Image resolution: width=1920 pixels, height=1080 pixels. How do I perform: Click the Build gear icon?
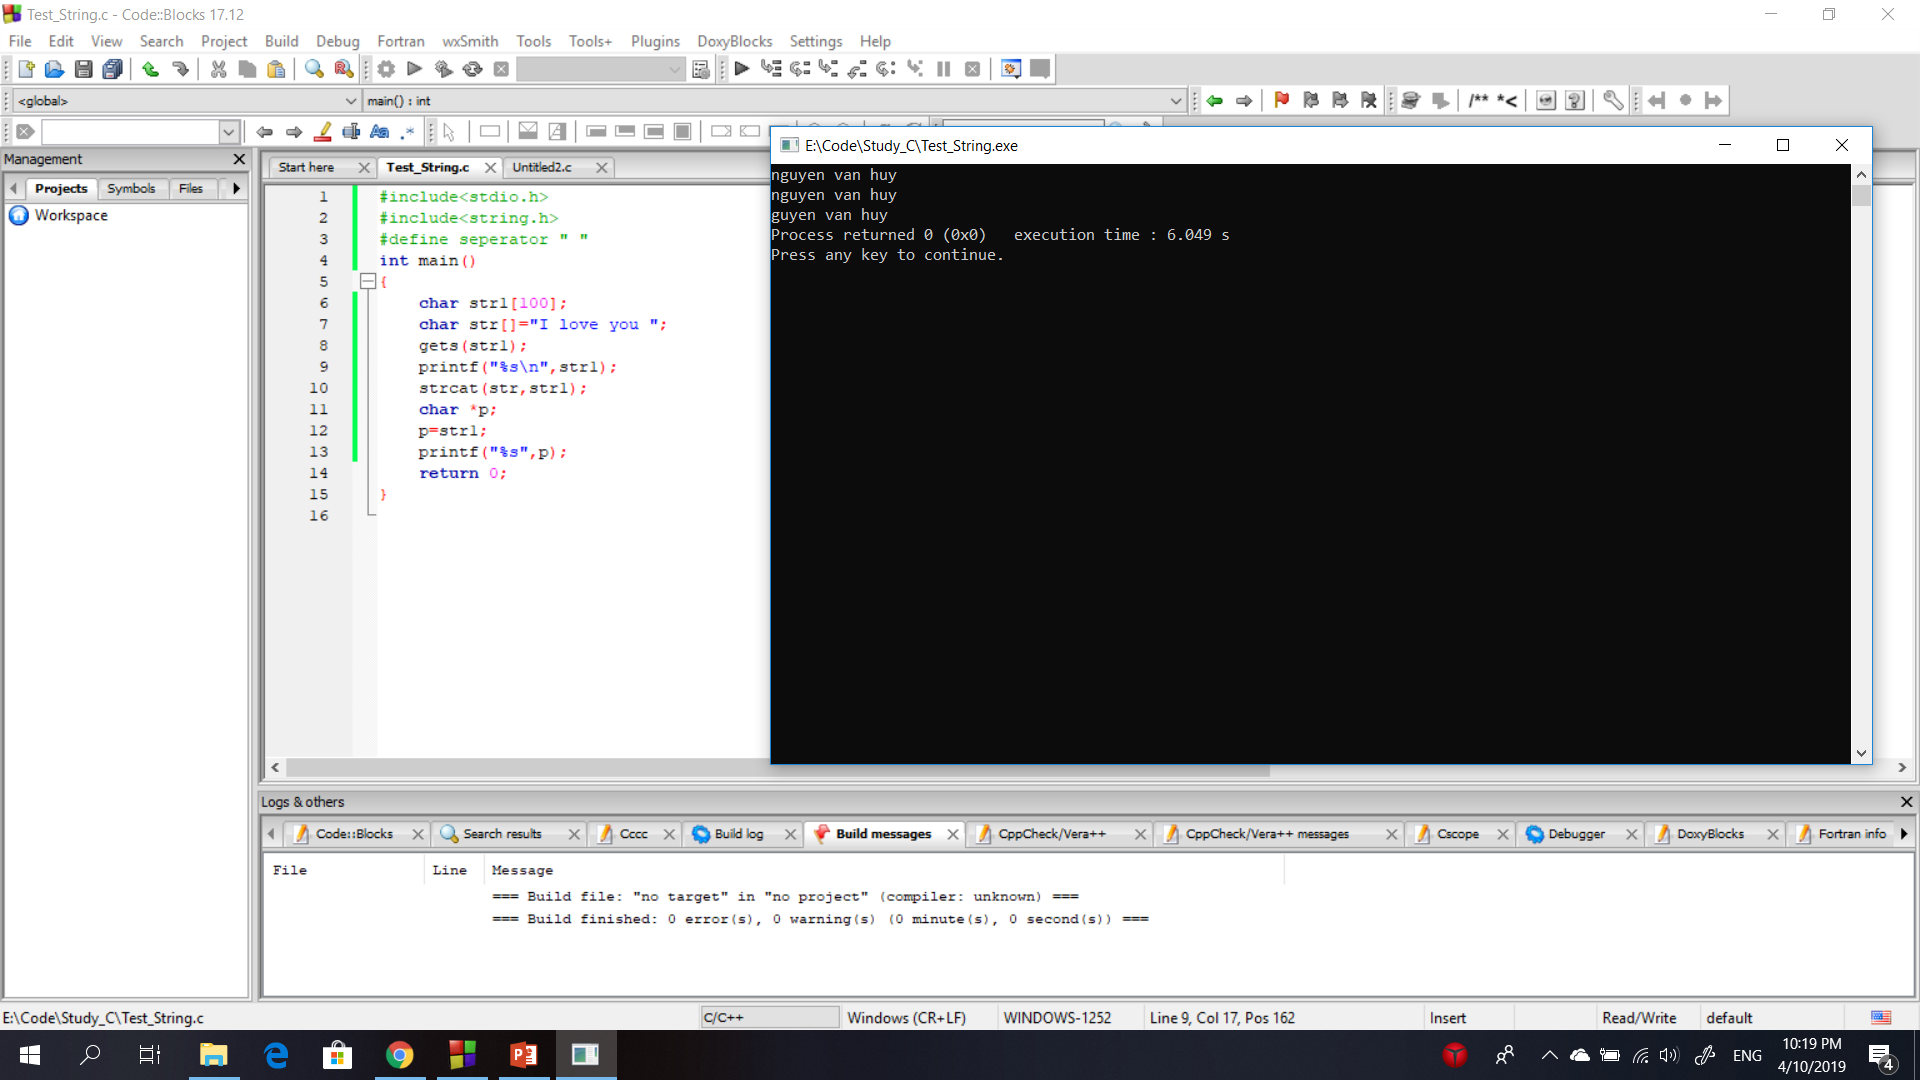click(x=386, y=69)
